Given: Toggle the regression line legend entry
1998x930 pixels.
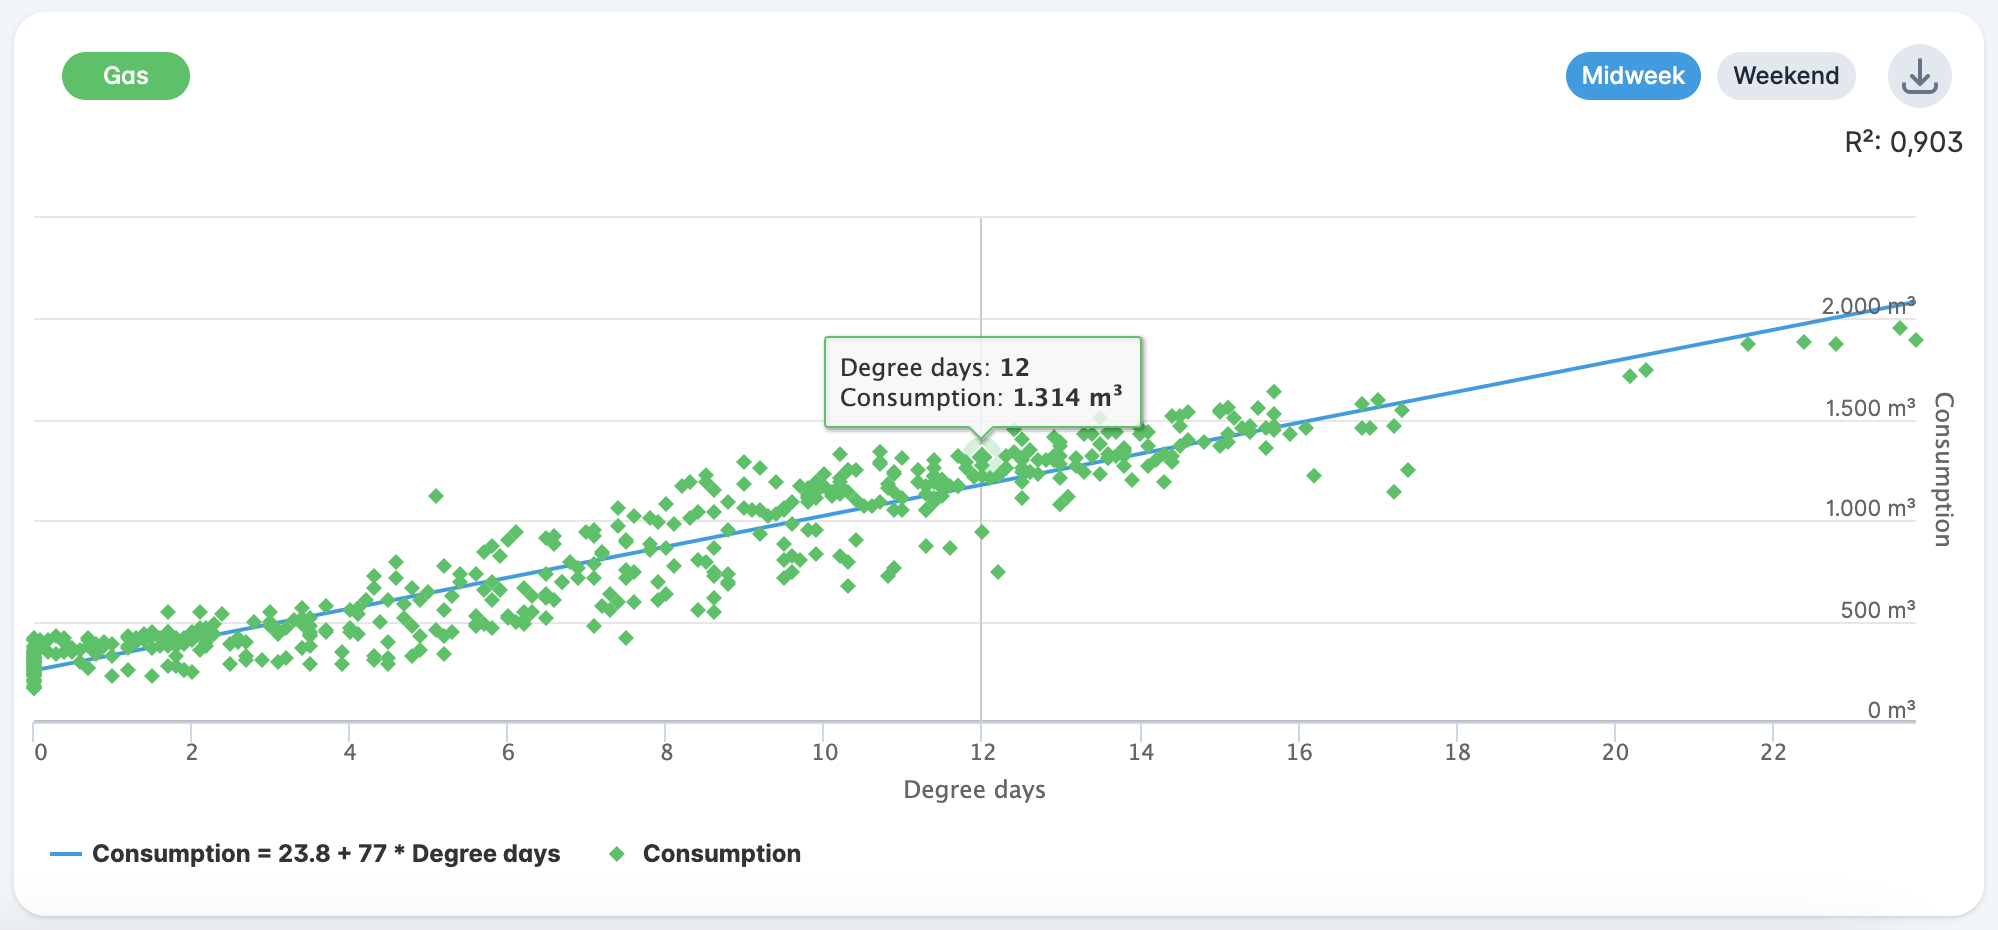Looking at the screenshot, I should 305,854.
